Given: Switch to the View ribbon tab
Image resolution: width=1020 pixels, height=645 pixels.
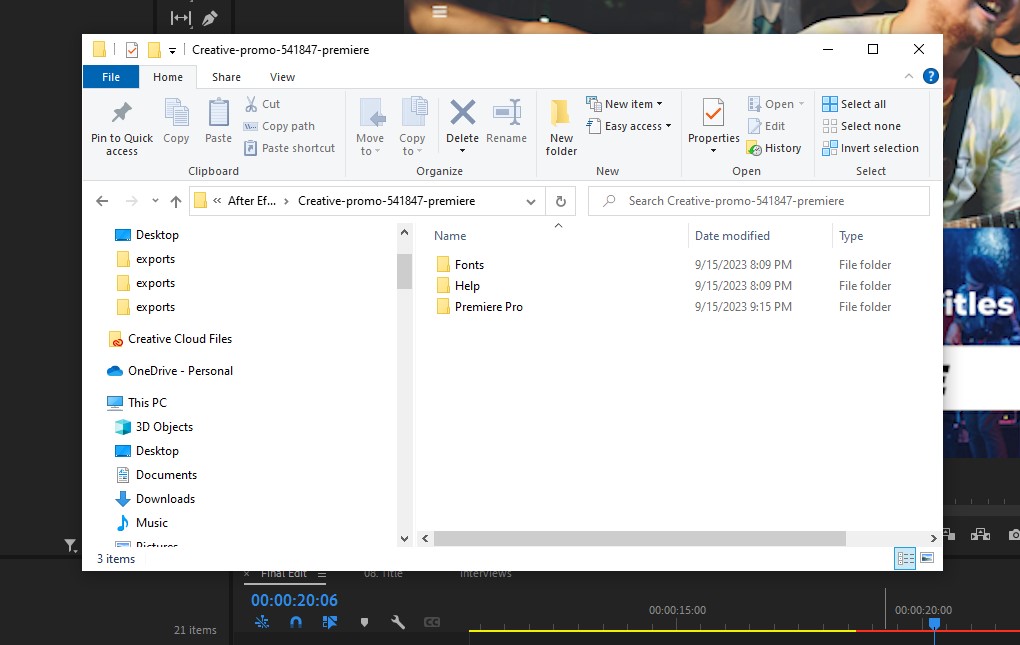Looking at the screenshot, I should 282,77.
